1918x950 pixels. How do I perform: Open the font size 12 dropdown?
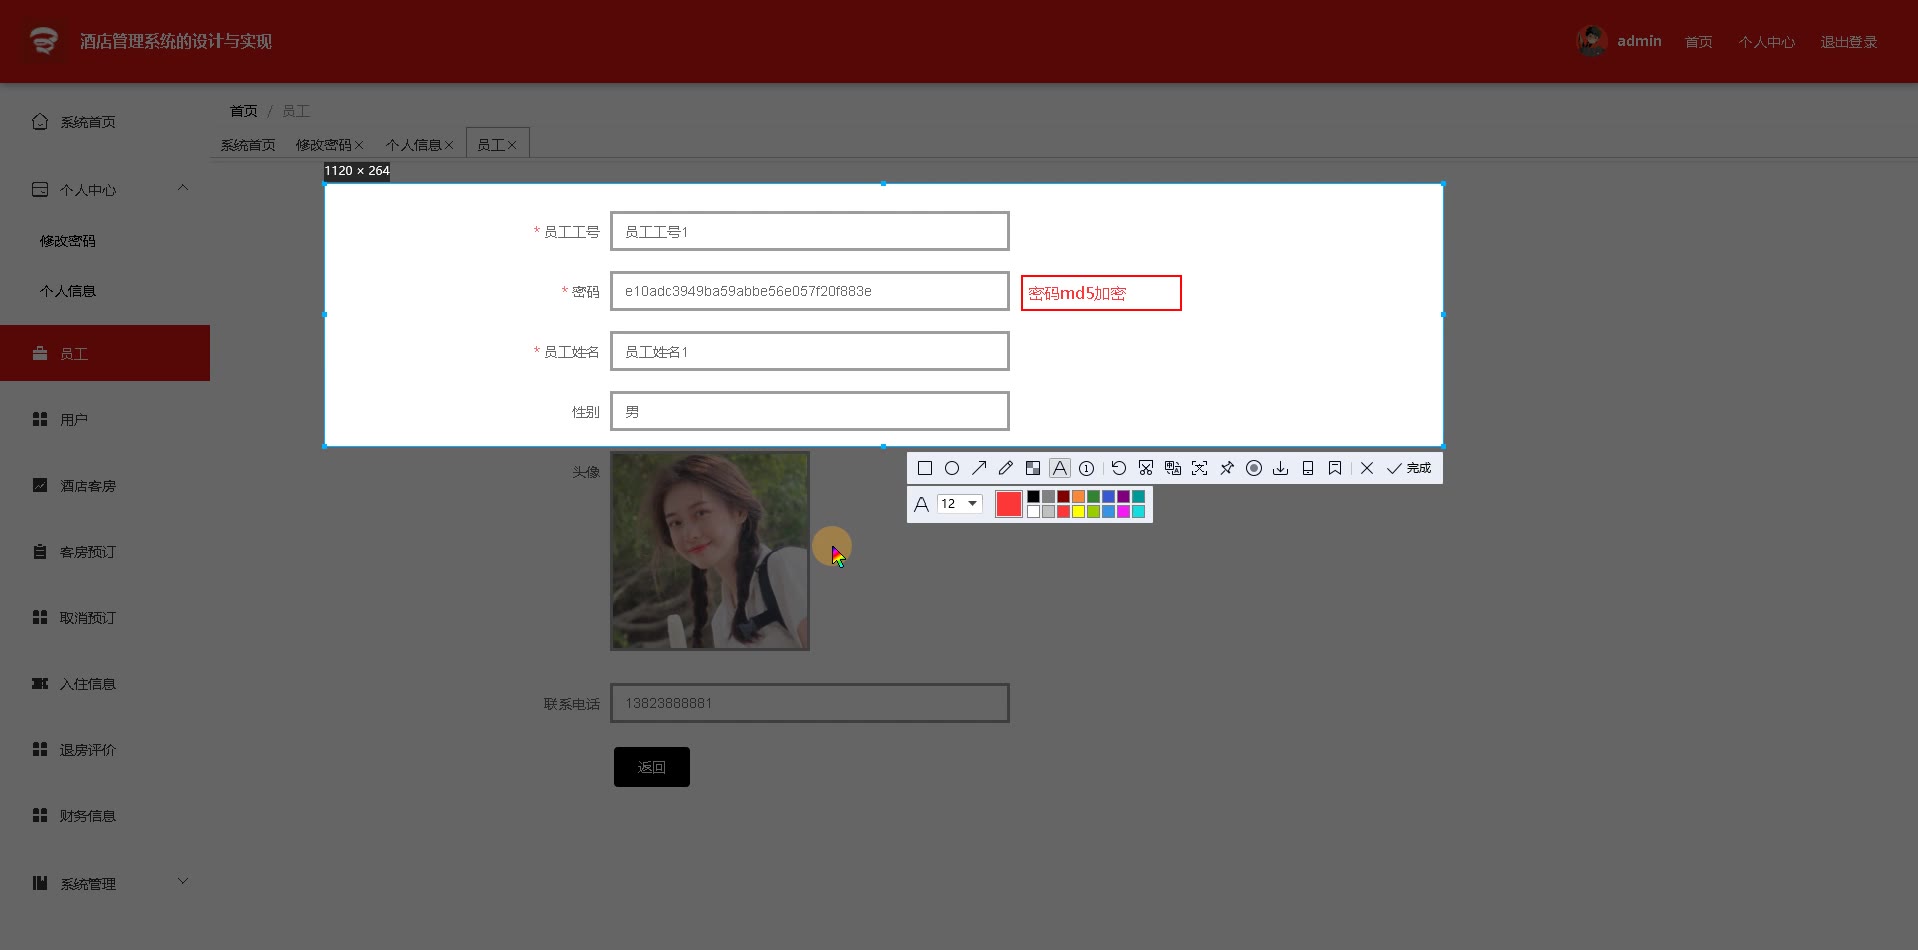960,504
